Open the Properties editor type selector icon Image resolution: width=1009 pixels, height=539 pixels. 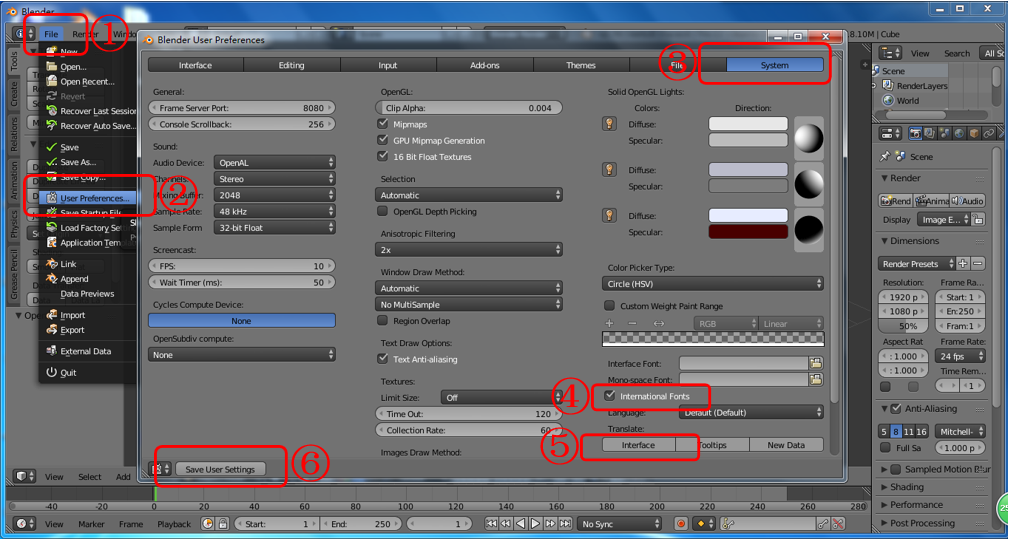coord(891,133)
